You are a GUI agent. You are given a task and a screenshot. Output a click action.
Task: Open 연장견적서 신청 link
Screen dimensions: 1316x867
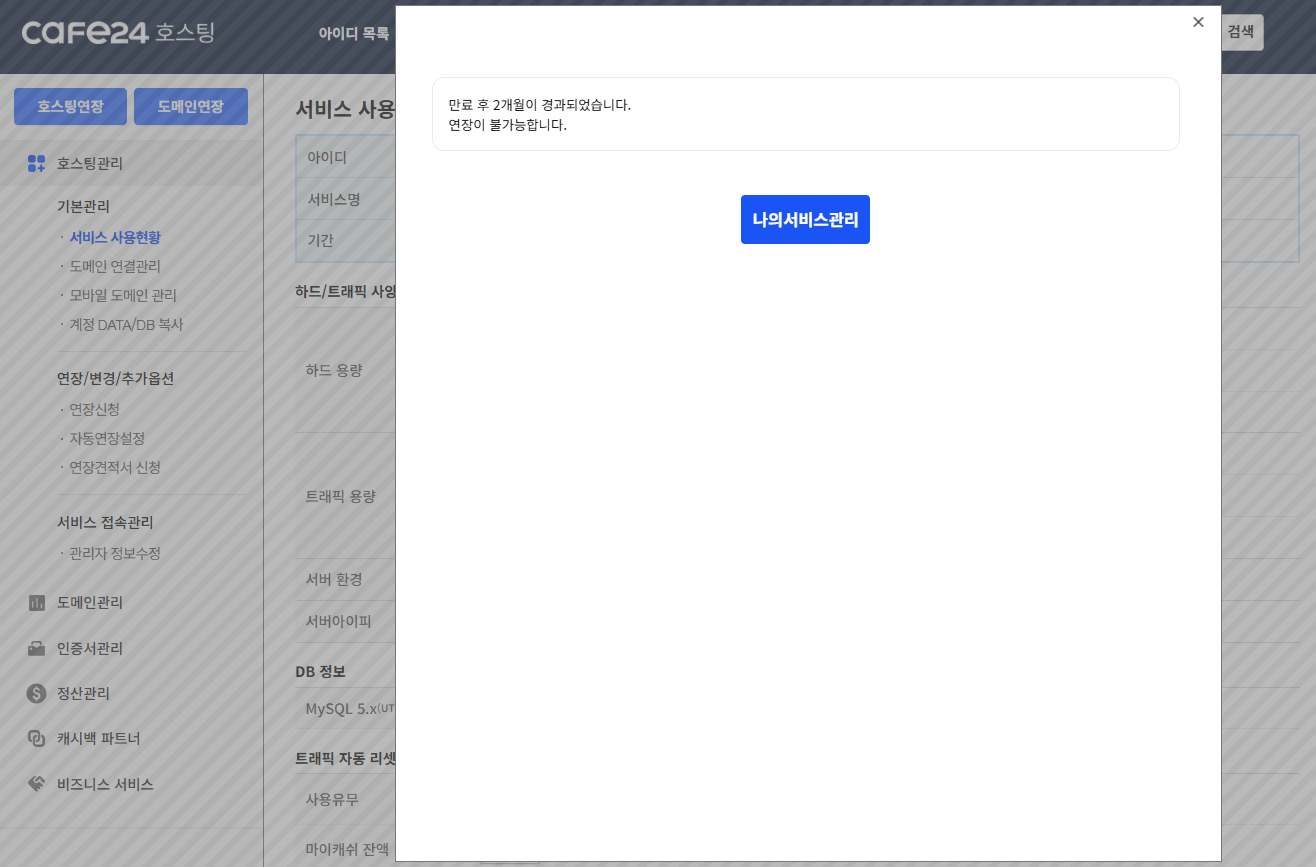pyautogui.click(x=115, y=467)
